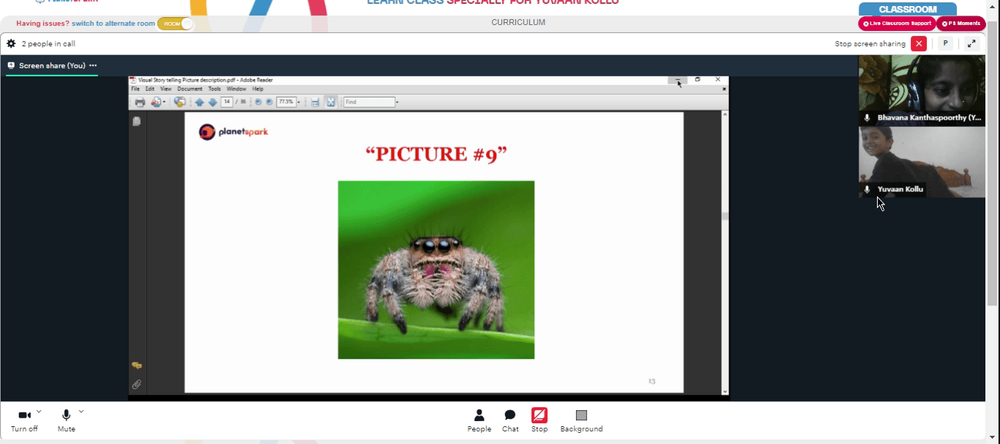Screen dimensions: 1000x444
Task: Open the Pages panel icon in Reader sidebar
Action: (x=136, y=121)
